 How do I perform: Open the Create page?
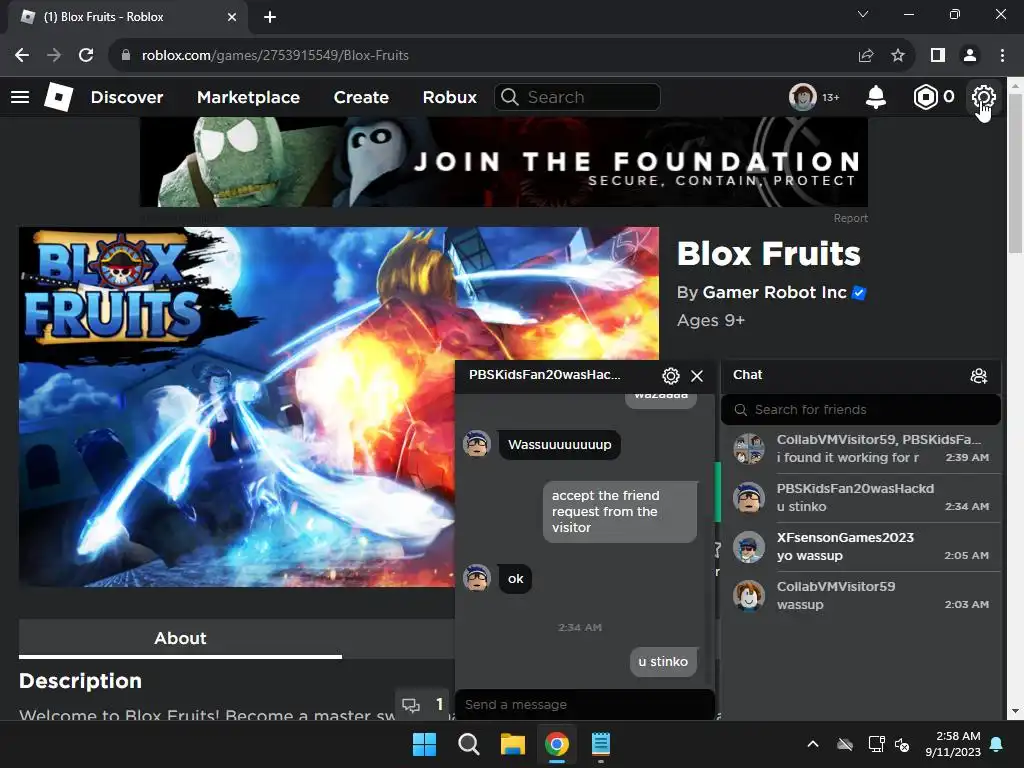tap(361, 97)
